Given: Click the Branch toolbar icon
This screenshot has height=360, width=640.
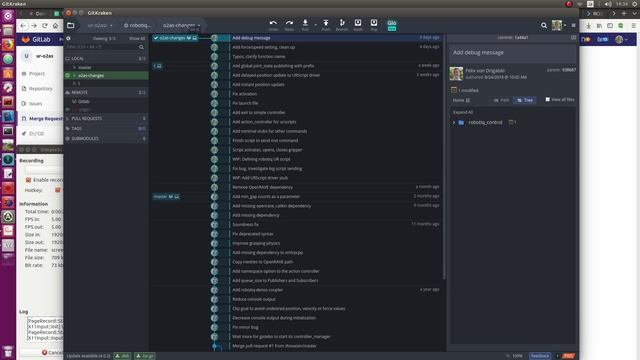Looking at the screenshot, I should pos(342,23).
